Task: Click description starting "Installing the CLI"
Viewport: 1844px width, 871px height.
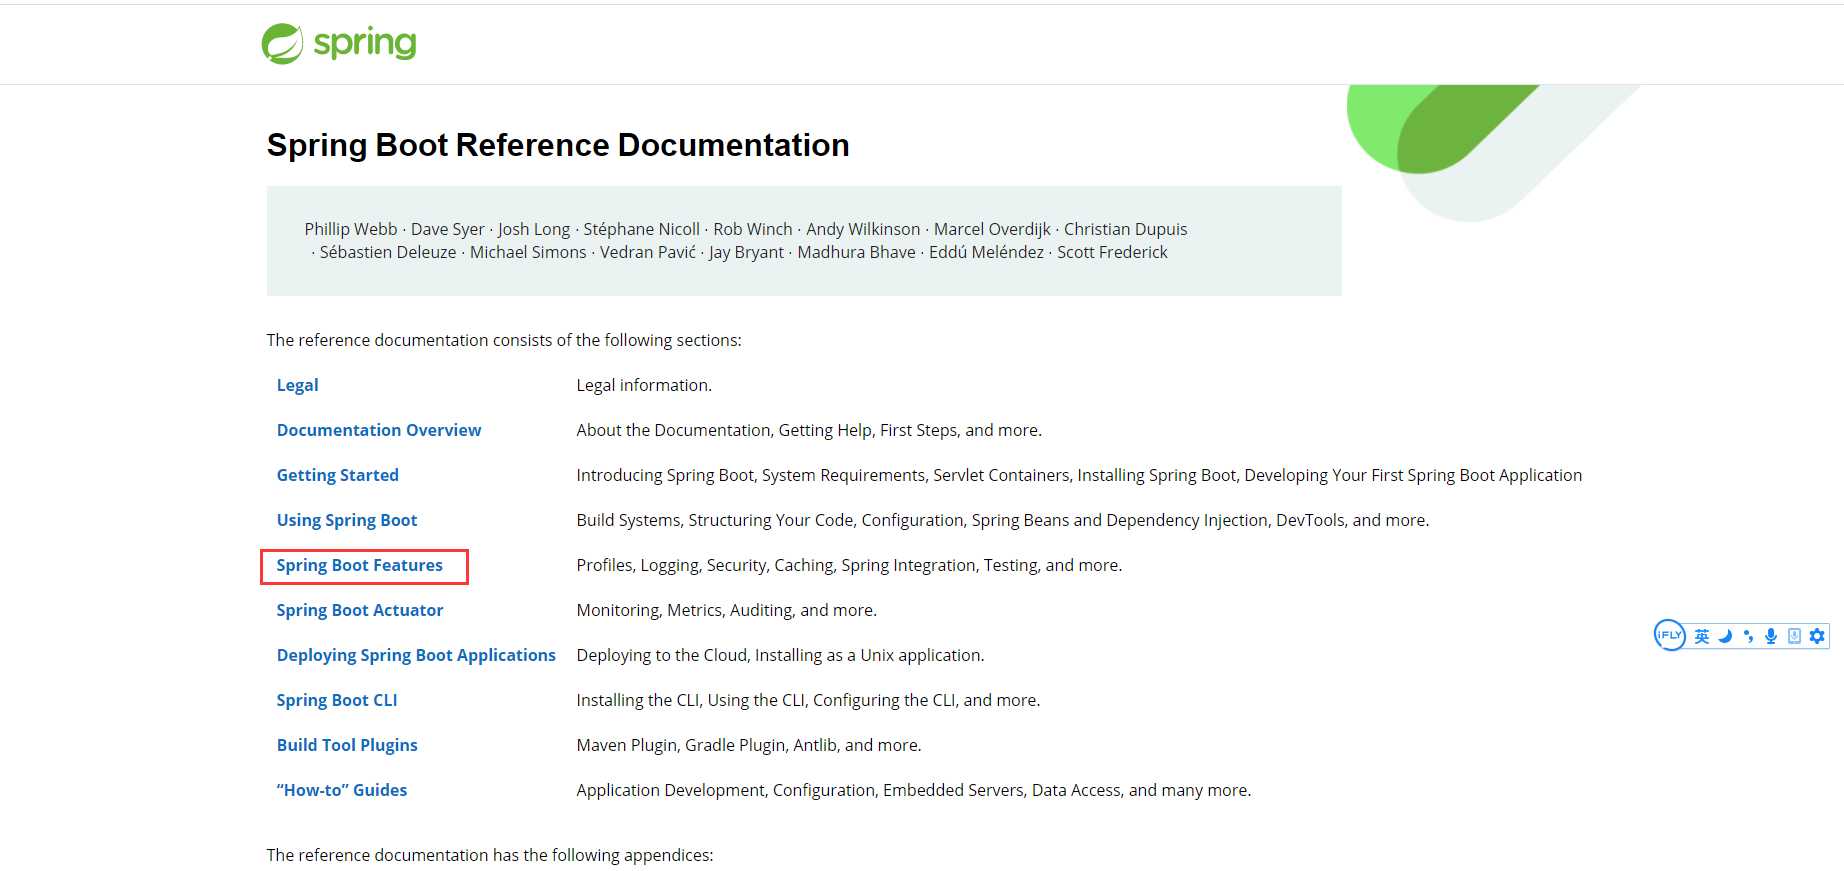Action: (x=808, y=700)
